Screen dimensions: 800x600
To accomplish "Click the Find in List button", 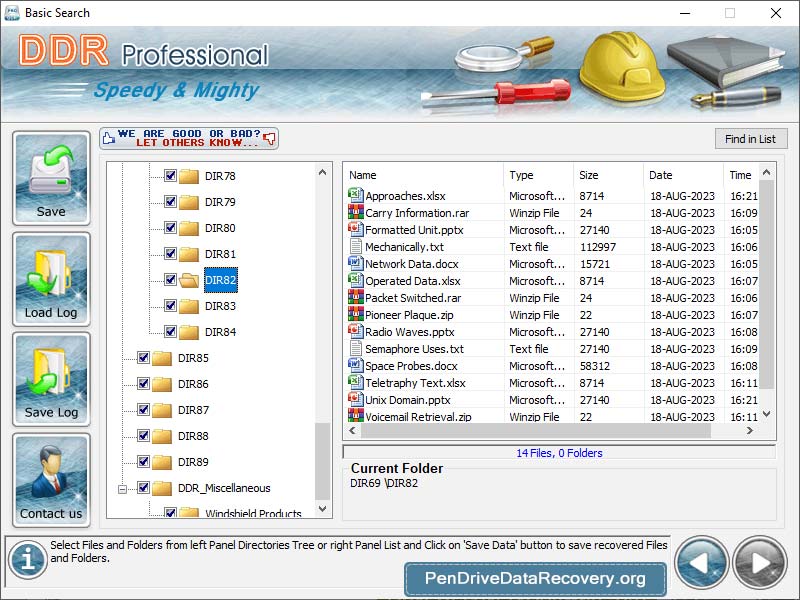I will point(750,139).
